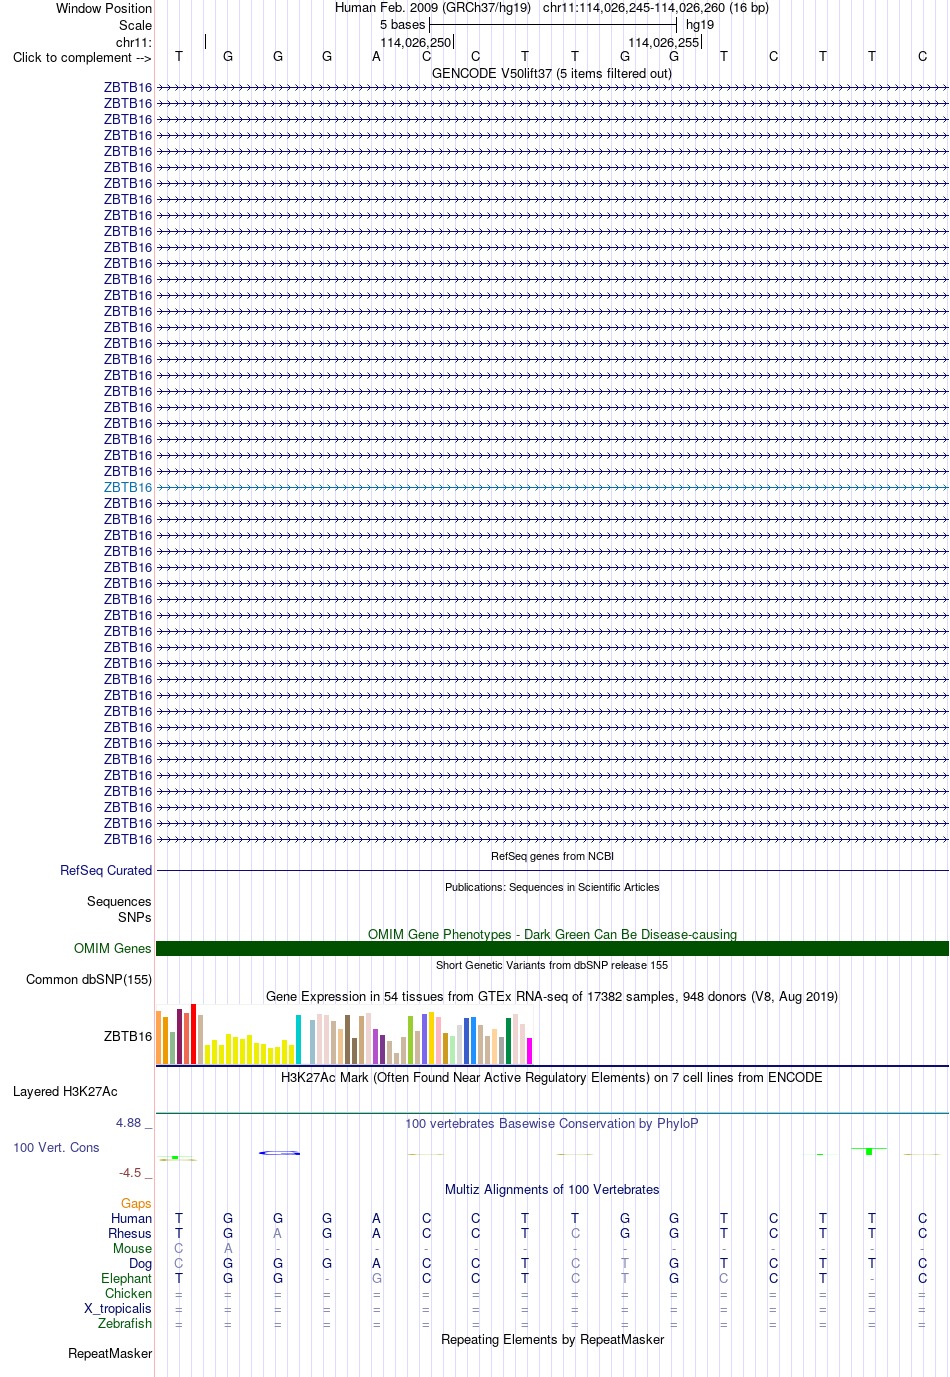Select the 'Rhesus' alignment row label
The image size is (950, 1377).
coord(130,1233)
